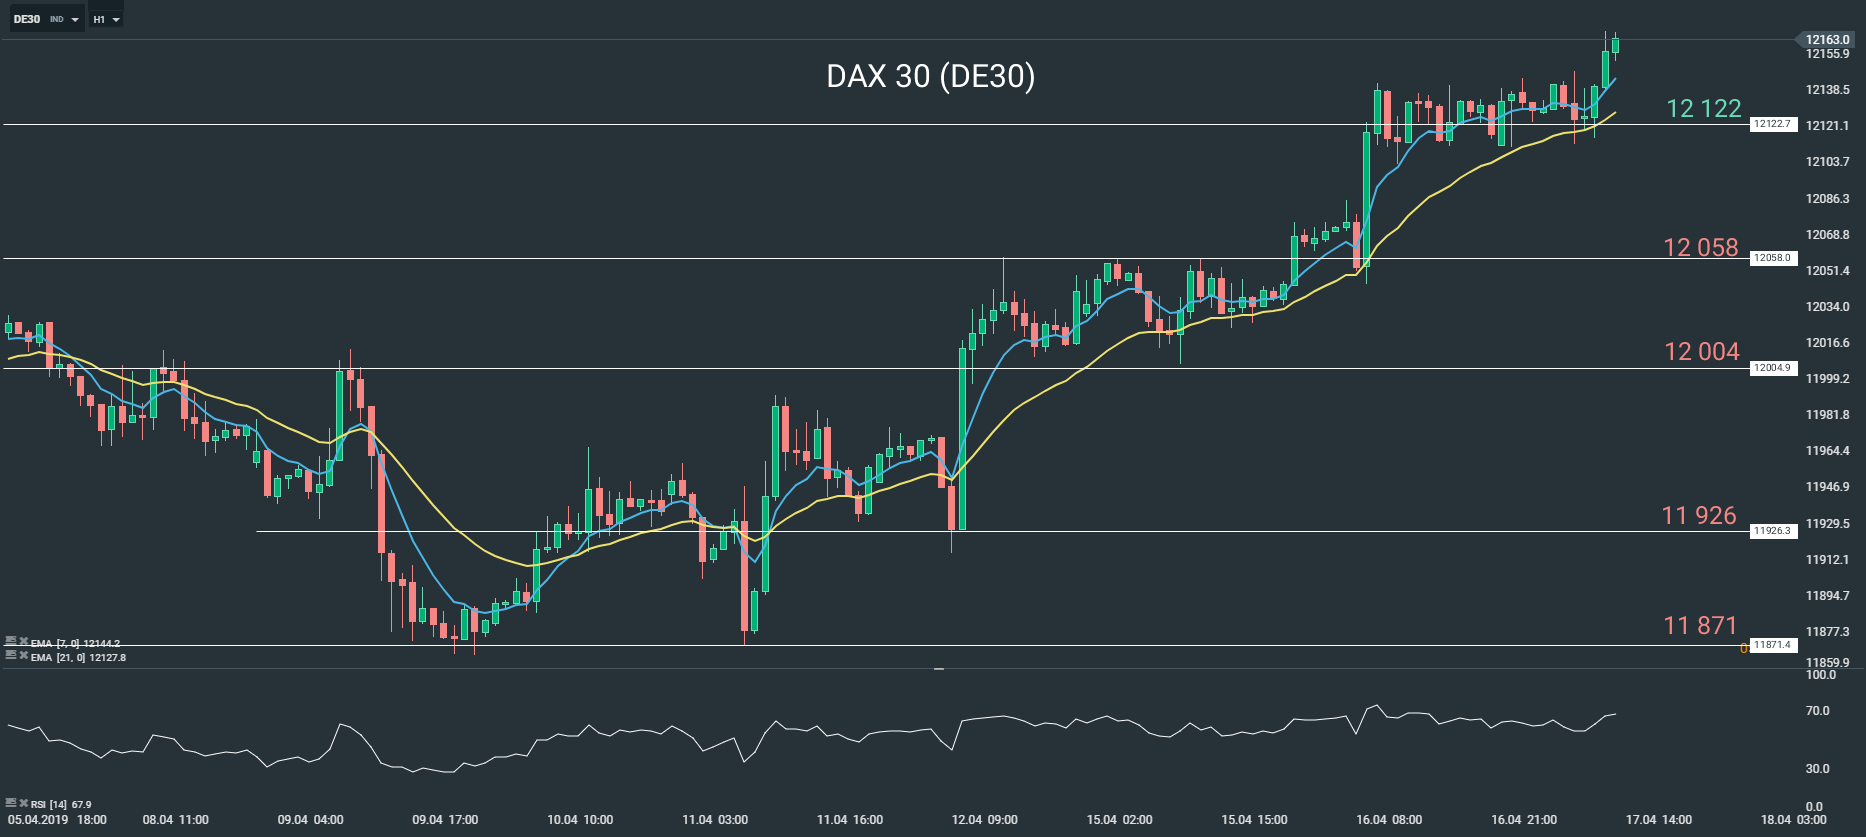
Task: Open the DE30 instrument dropdown
Action: coord(75,19)
